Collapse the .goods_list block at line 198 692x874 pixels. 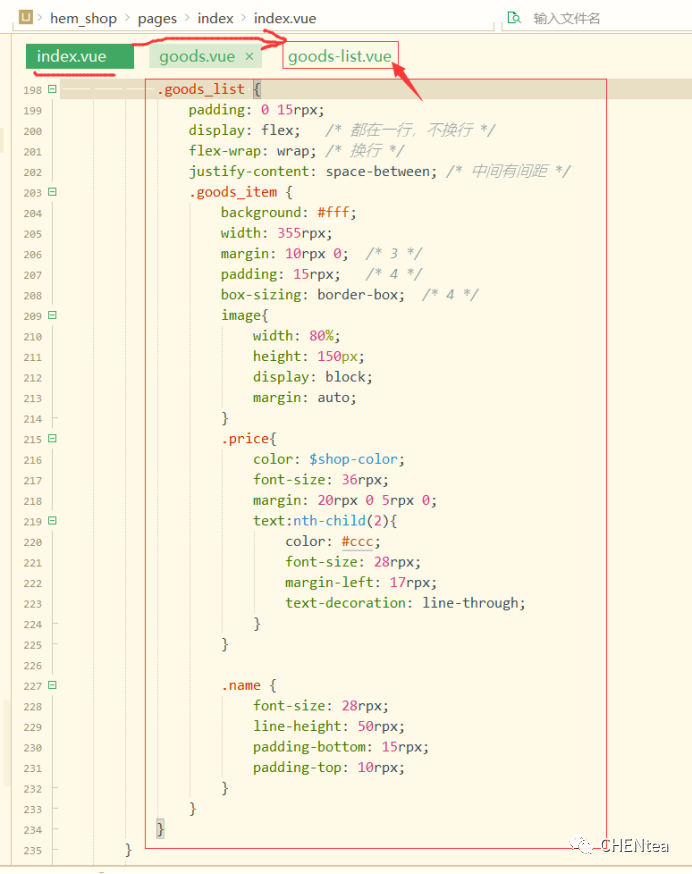pyautogui.click(x=52, y=89)
